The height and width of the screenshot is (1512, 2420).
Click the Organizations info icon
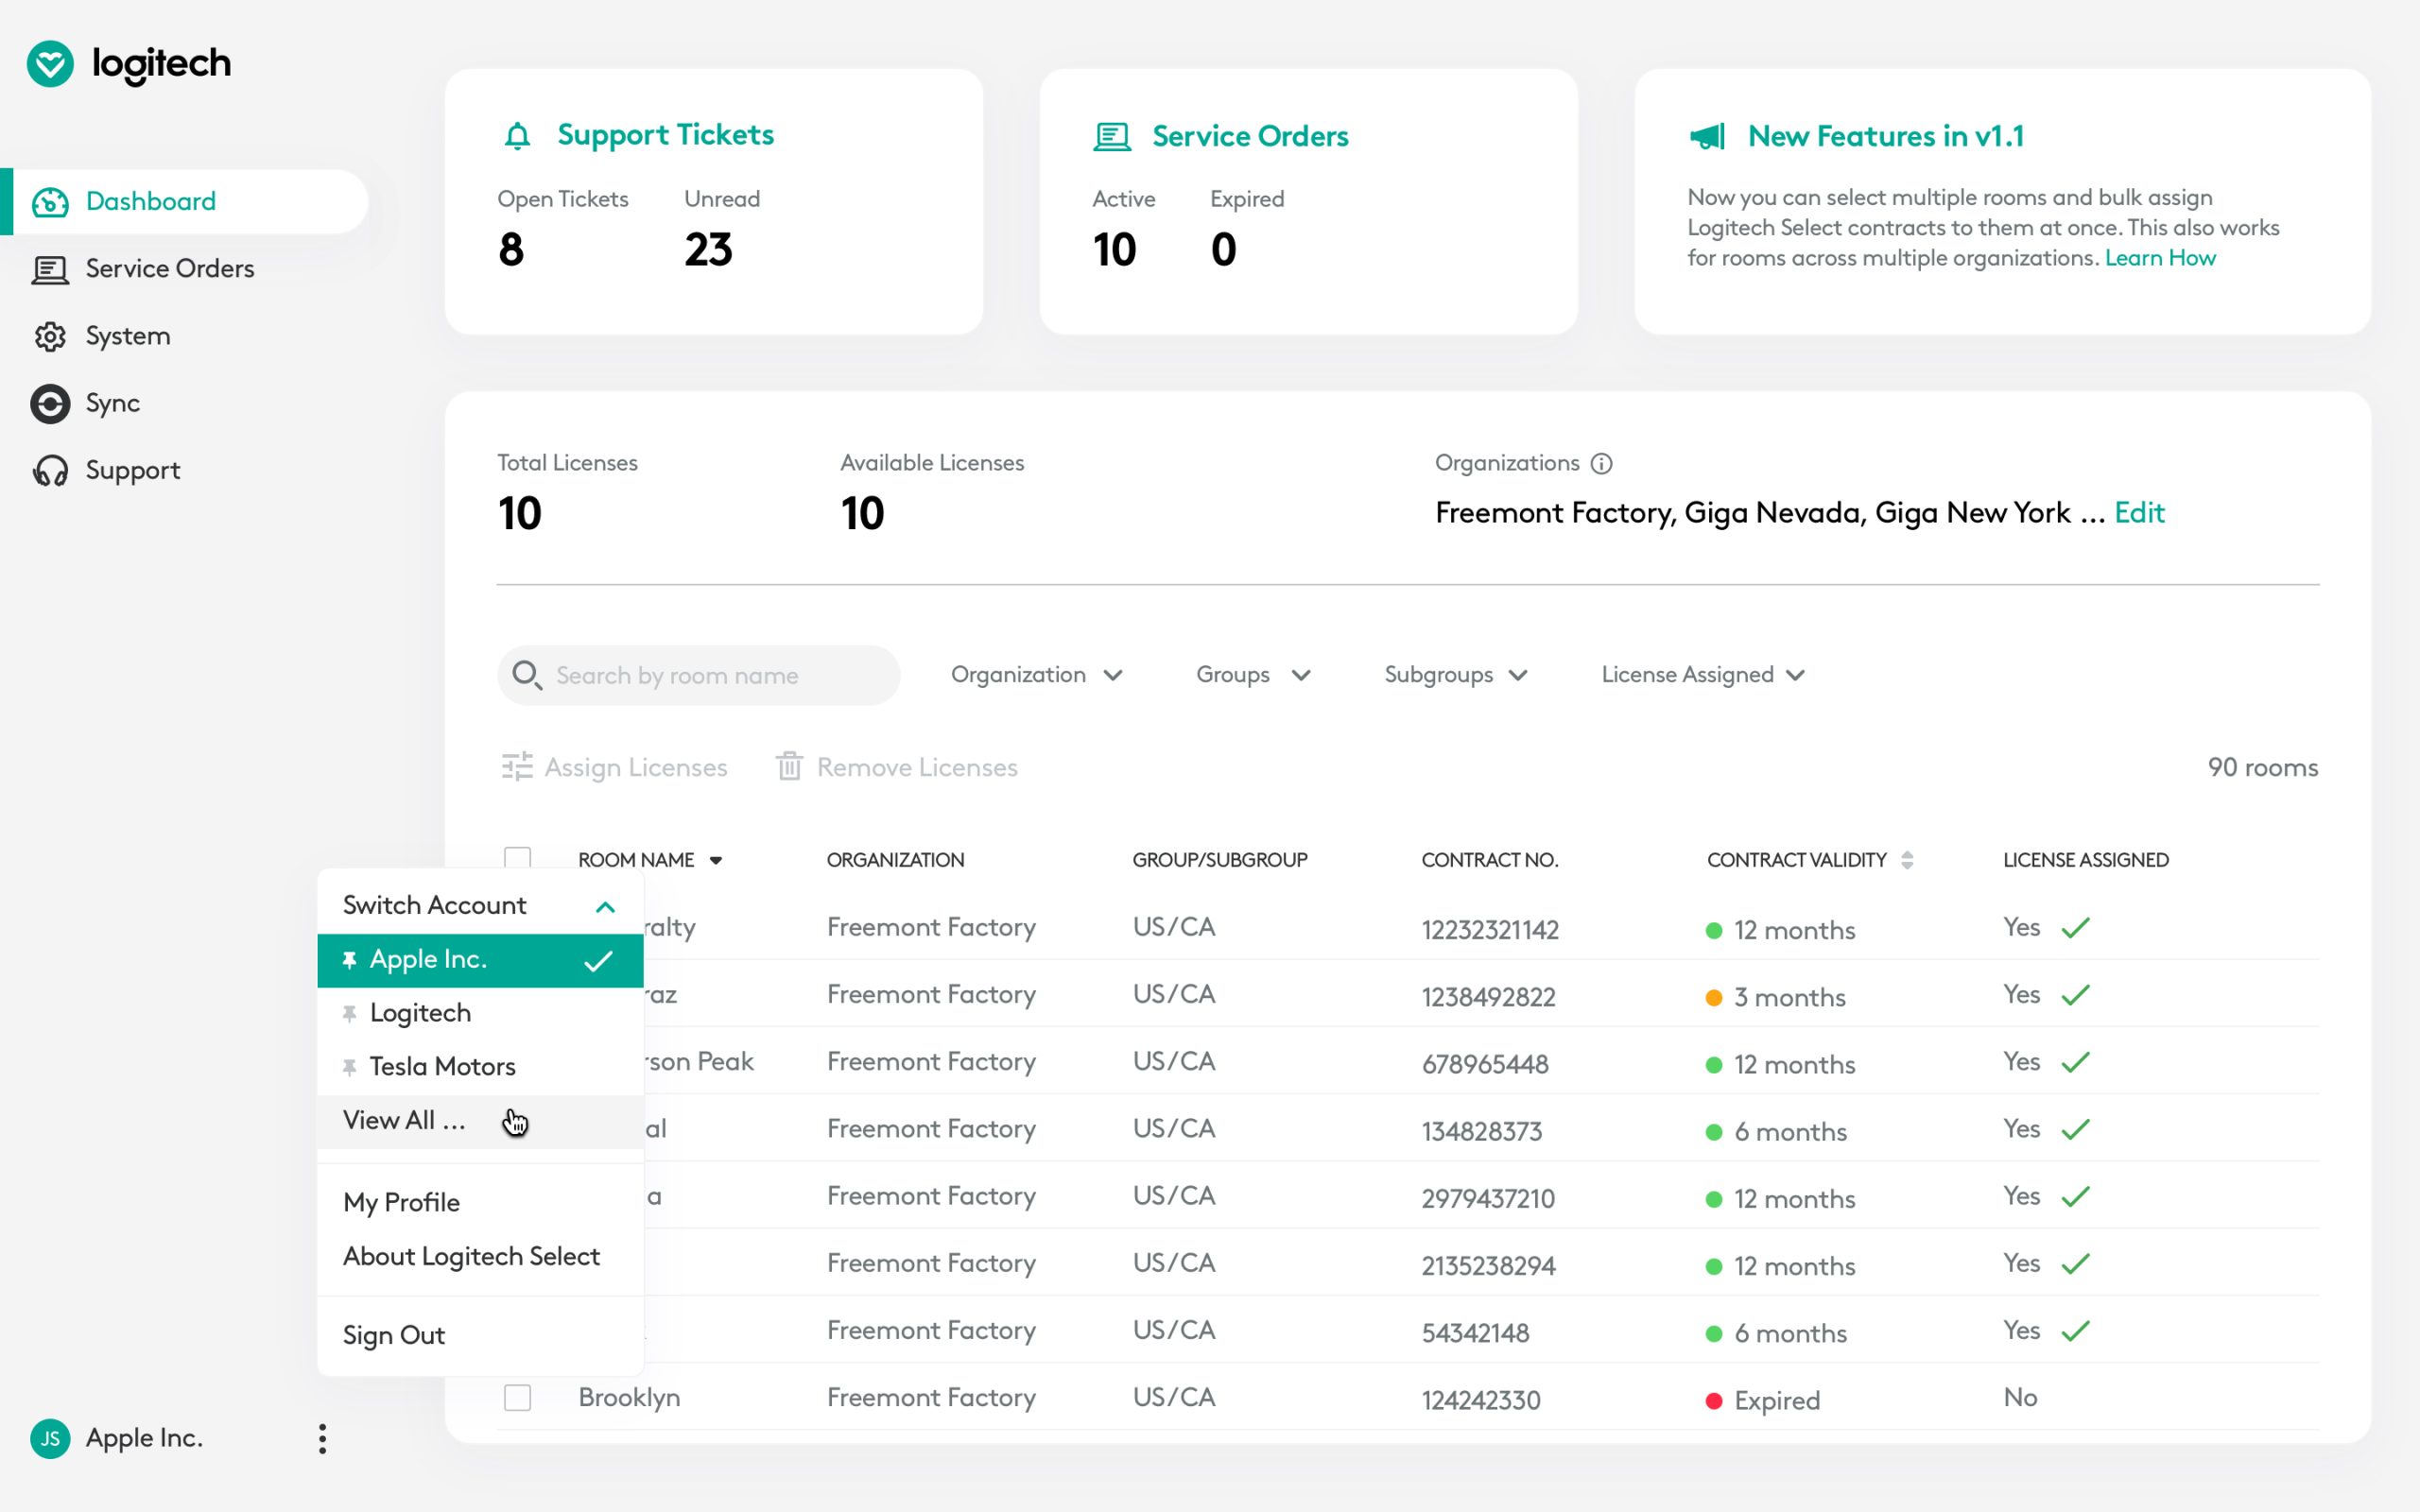[1601, 463]
